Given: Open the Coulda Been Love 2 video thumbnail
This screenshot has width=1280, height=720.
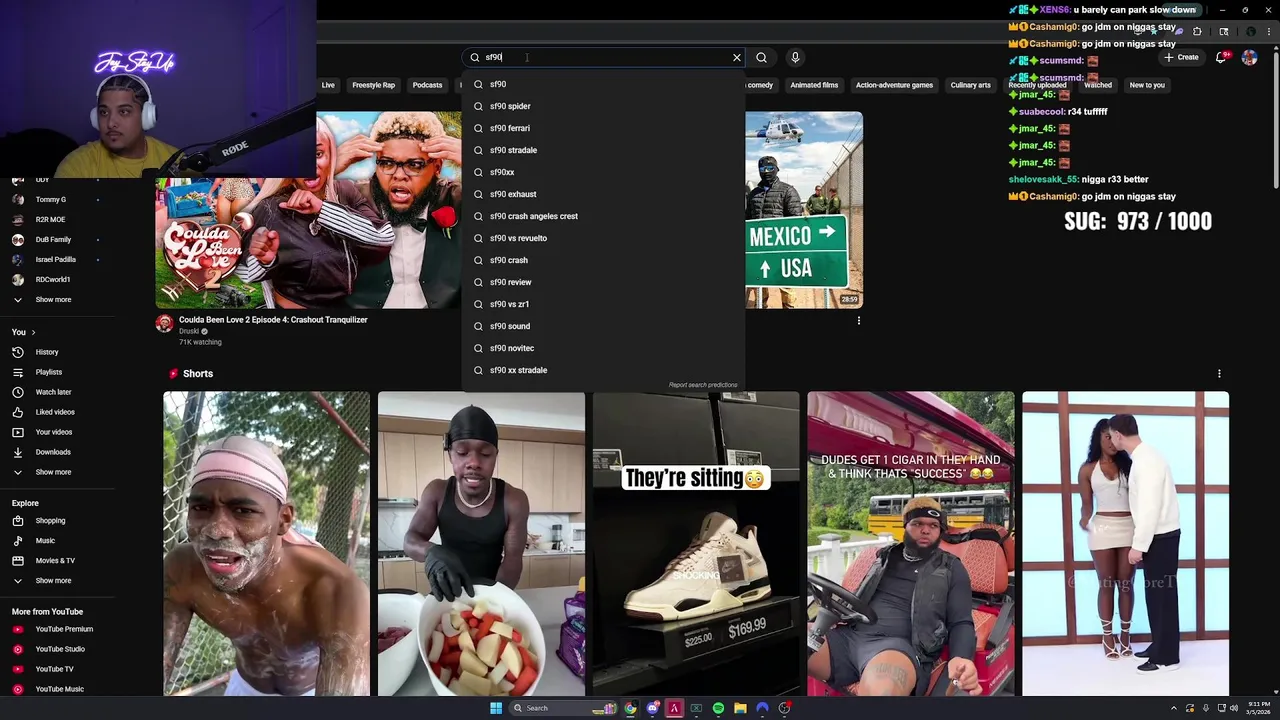Looking at the screenshot, I should coord(308,210).
